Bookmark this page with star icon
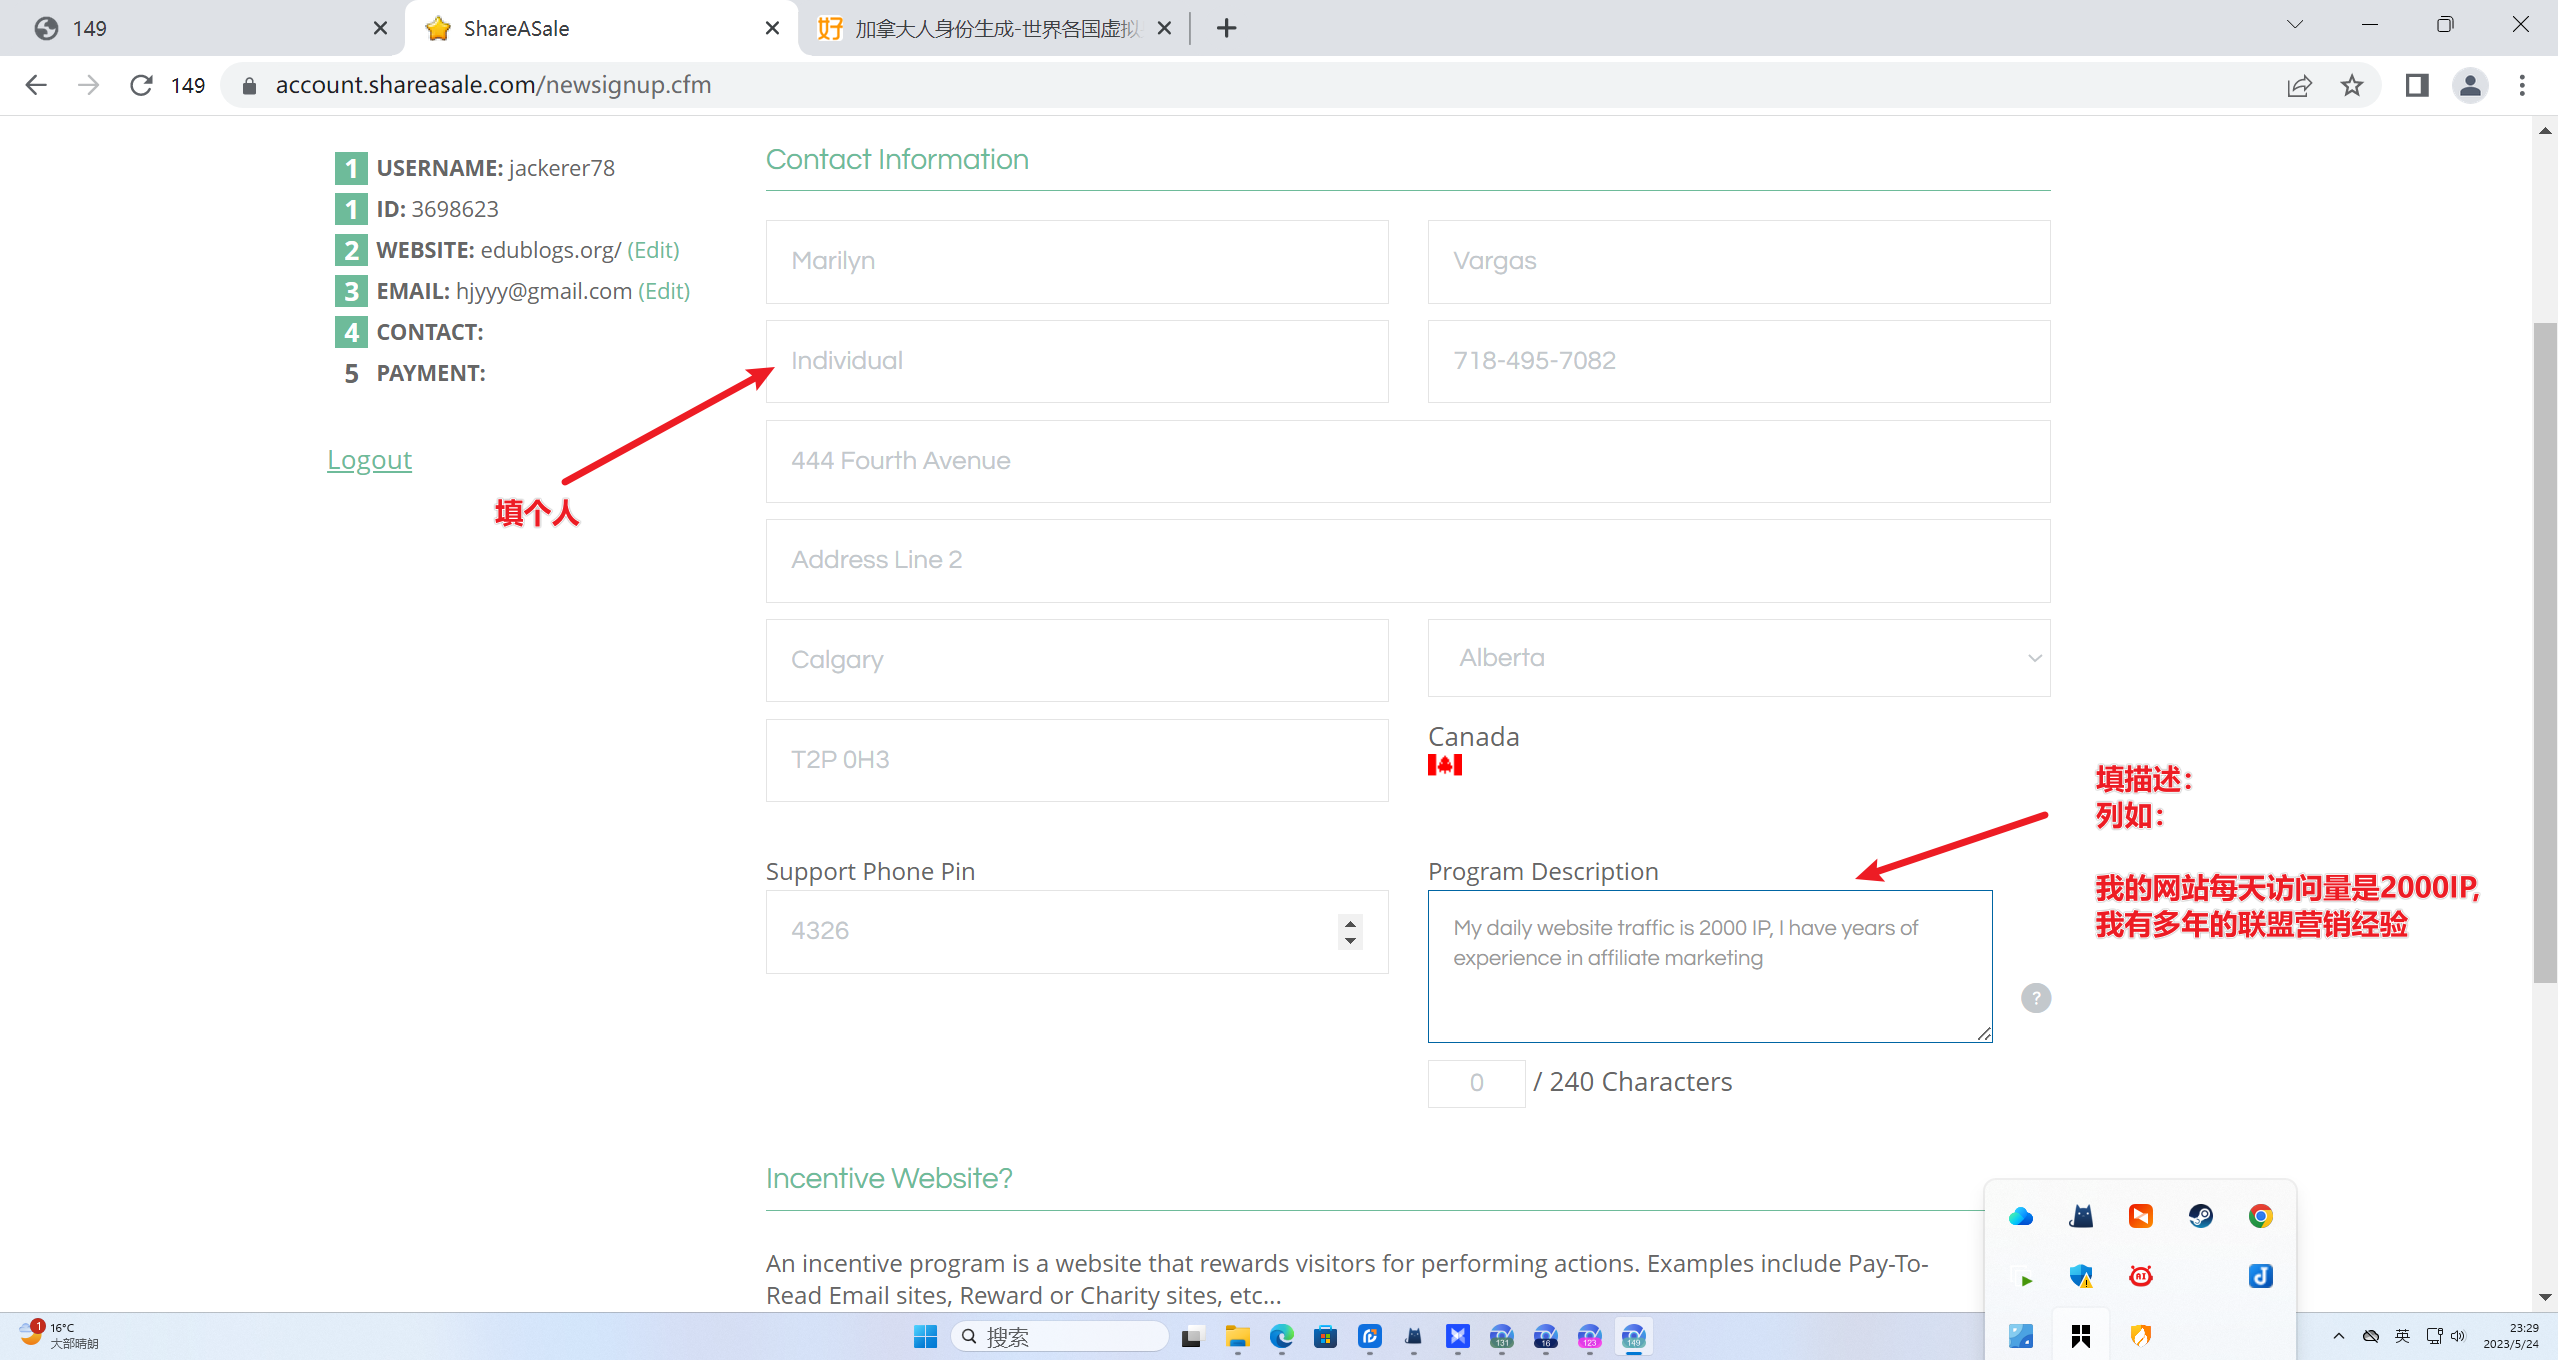The height and width of the screenshot is (1360, 2558). tap(2352, 85)
